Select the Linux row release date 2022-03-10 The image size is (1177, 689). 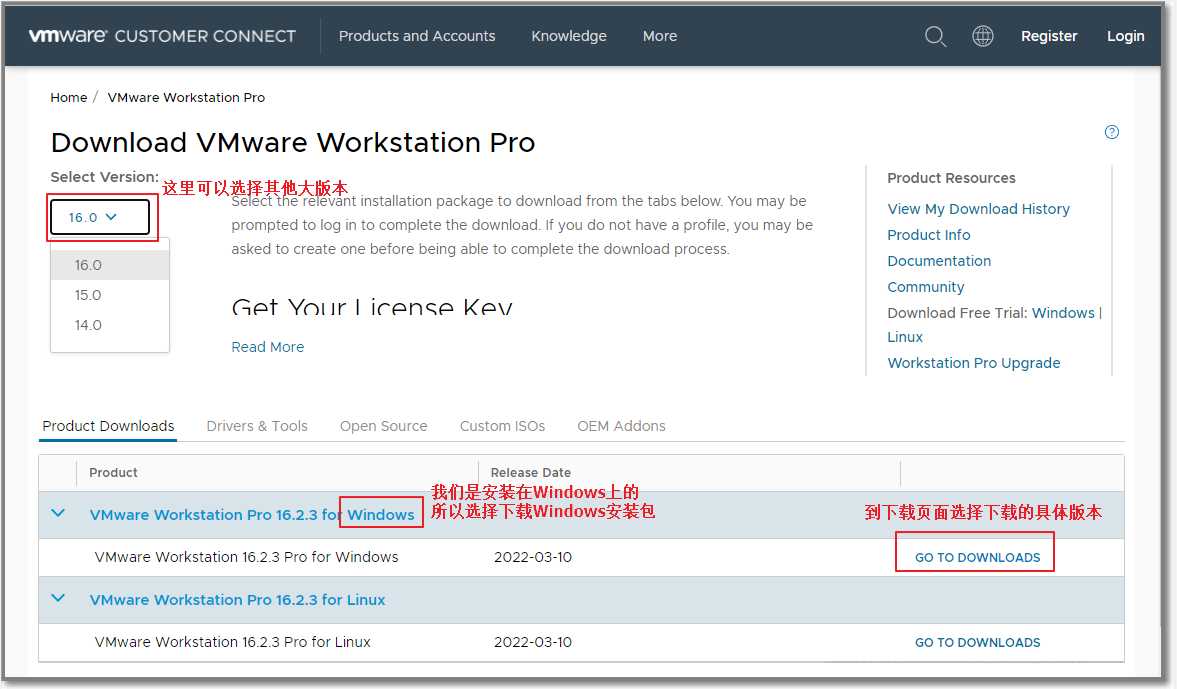(x=533, y=642)
